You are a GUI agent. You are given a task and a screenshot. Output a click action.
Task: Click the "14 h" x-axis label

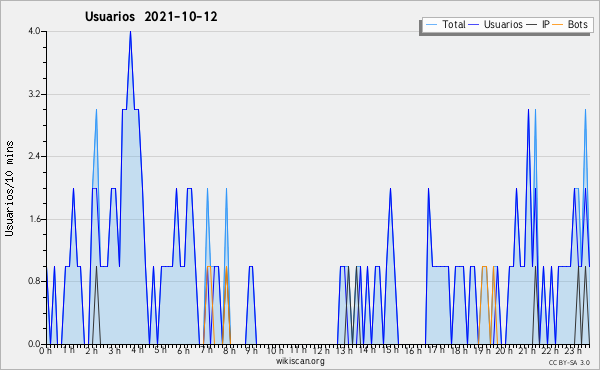pyautogui.click(x=367, y=350)
